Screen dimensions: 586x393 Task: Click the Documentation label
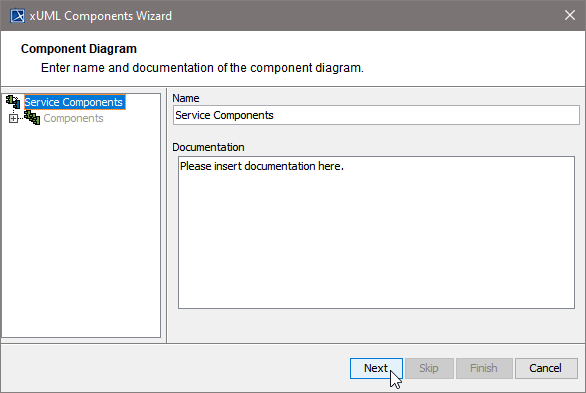point(208,147)
